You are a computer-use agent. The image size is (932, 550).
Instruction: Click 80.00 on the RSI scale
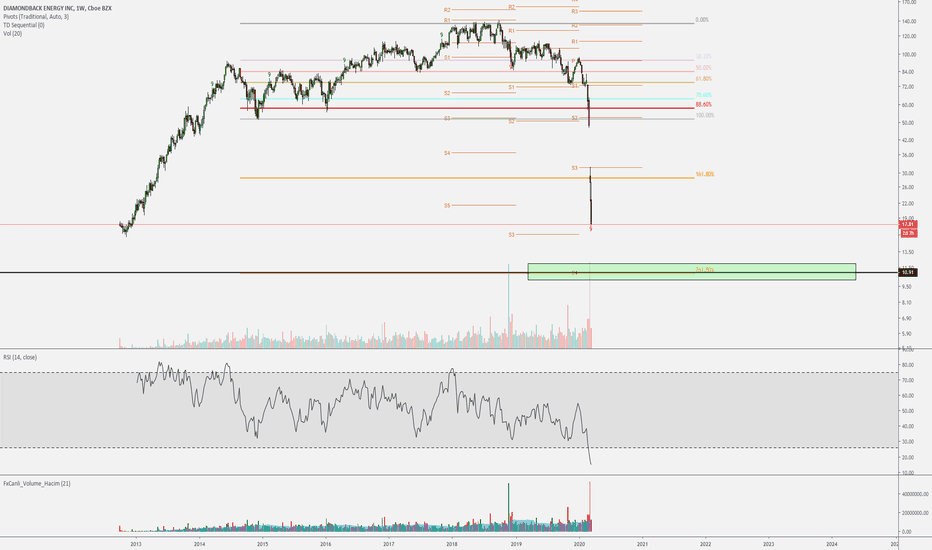click(908, 365)
